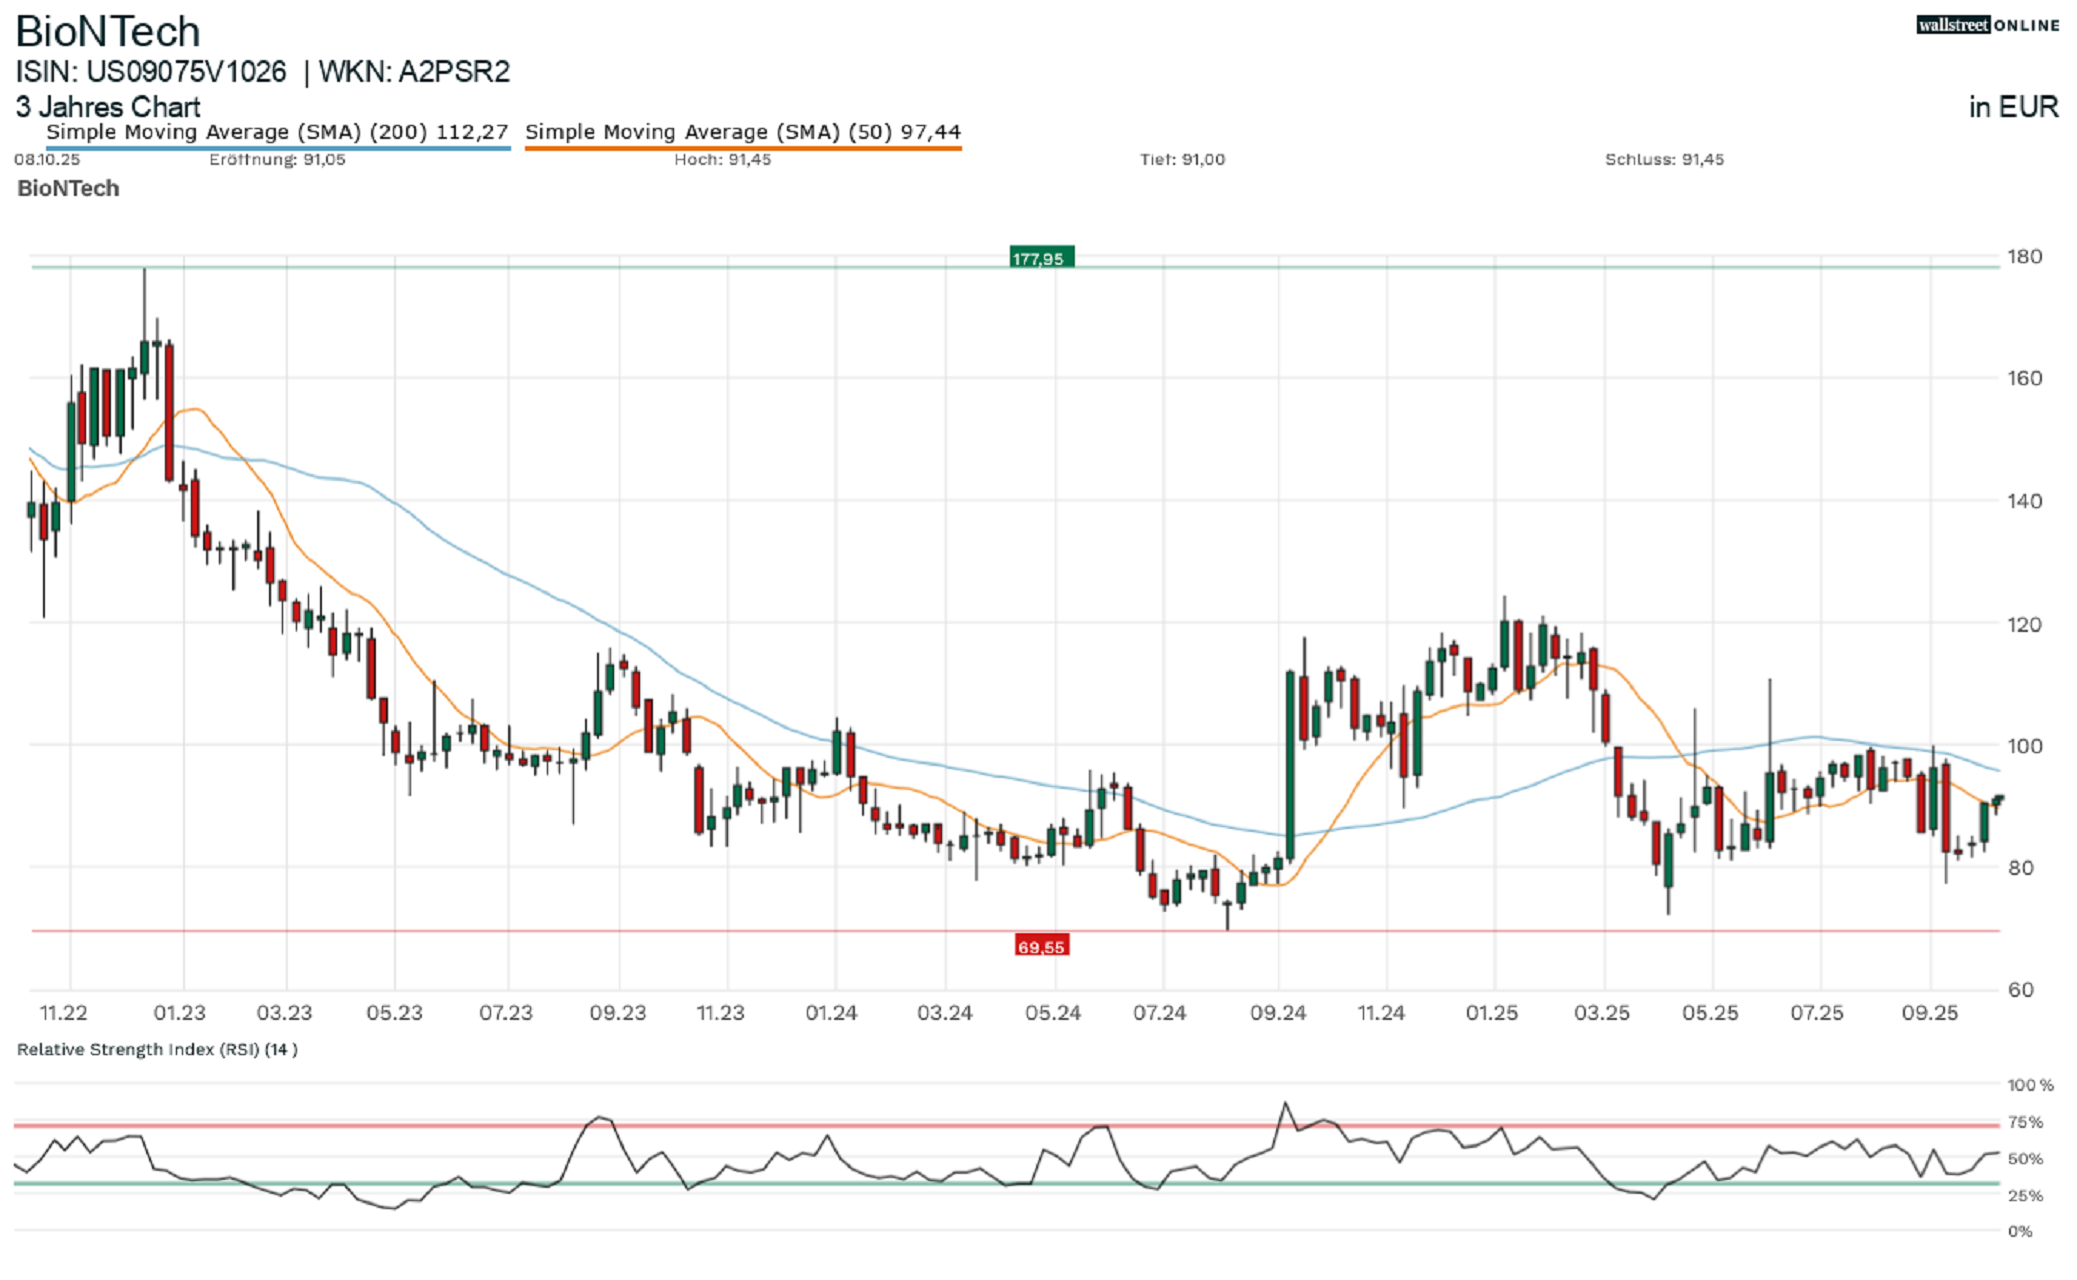Select the SMA (50) 97,44 legend entry

(742, 132)
